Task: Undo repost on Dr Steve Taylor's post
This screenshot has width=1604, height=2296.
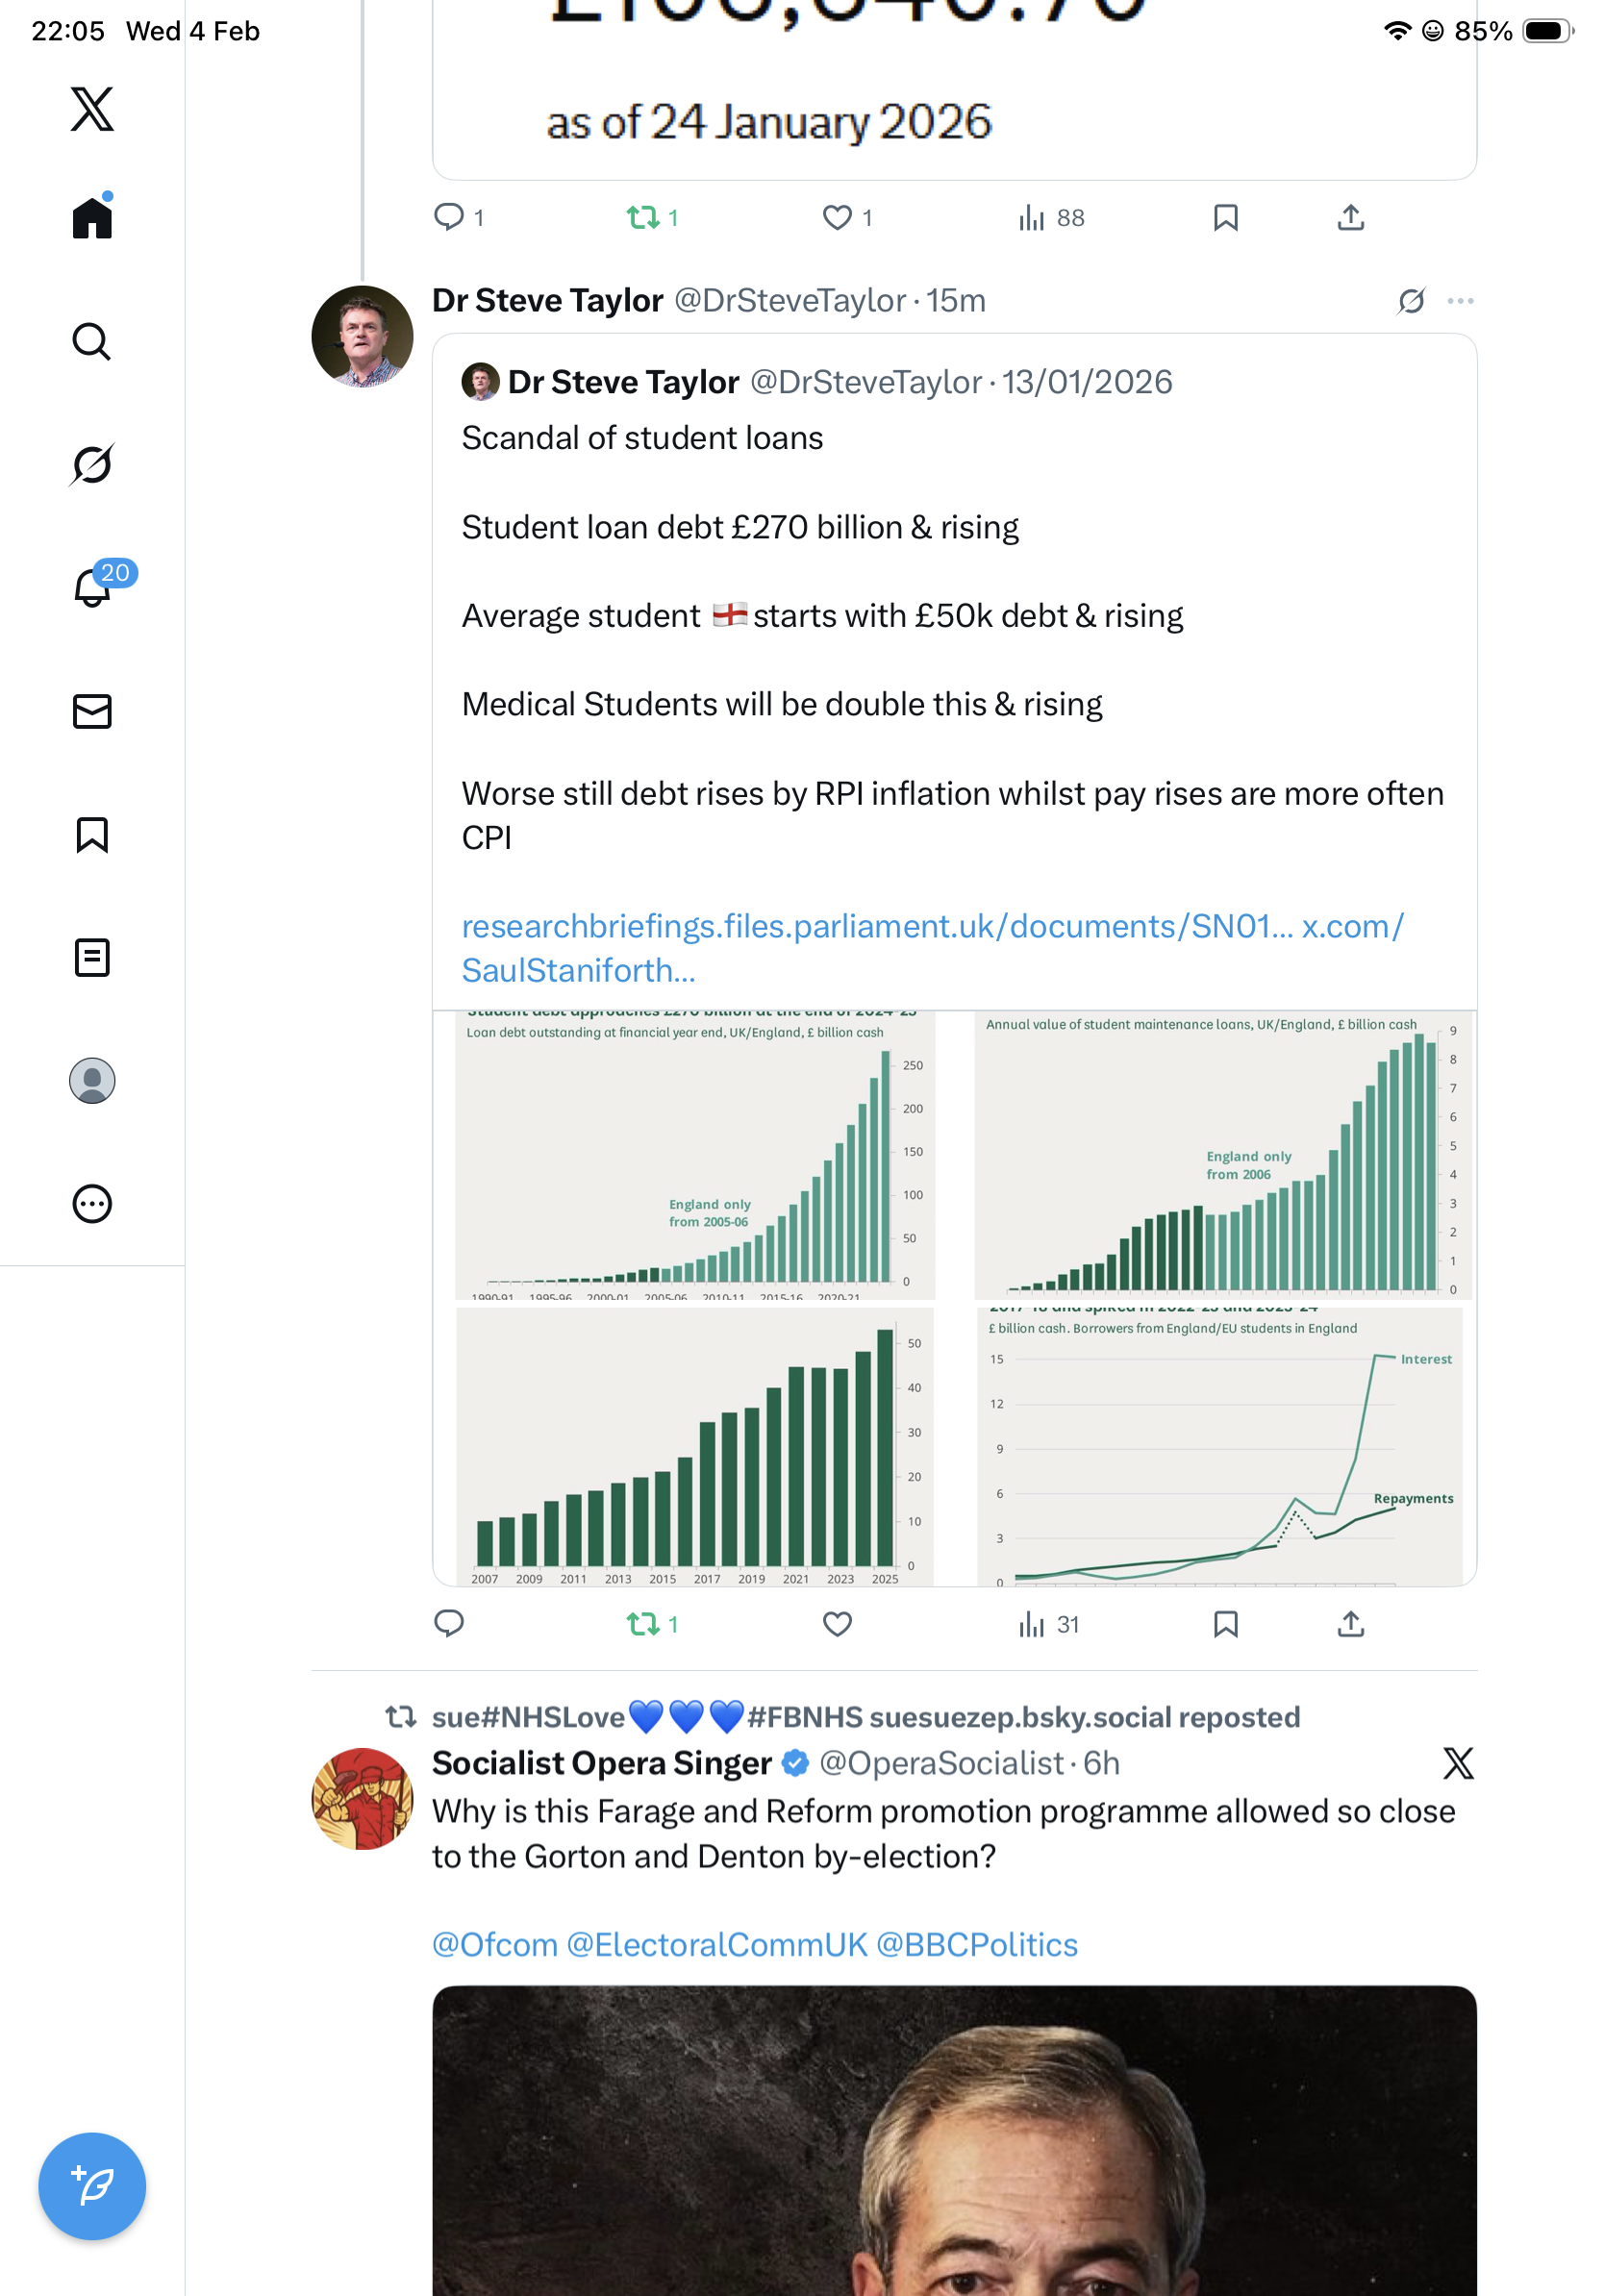Action: coord(643,1624)
